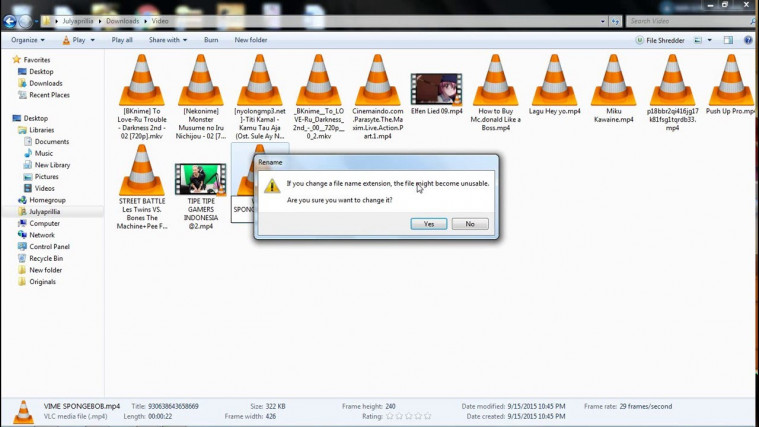Create a New folder from the toolbar
Screen dimensions: 759x427
pyautogui.click(x=251, y=40)
